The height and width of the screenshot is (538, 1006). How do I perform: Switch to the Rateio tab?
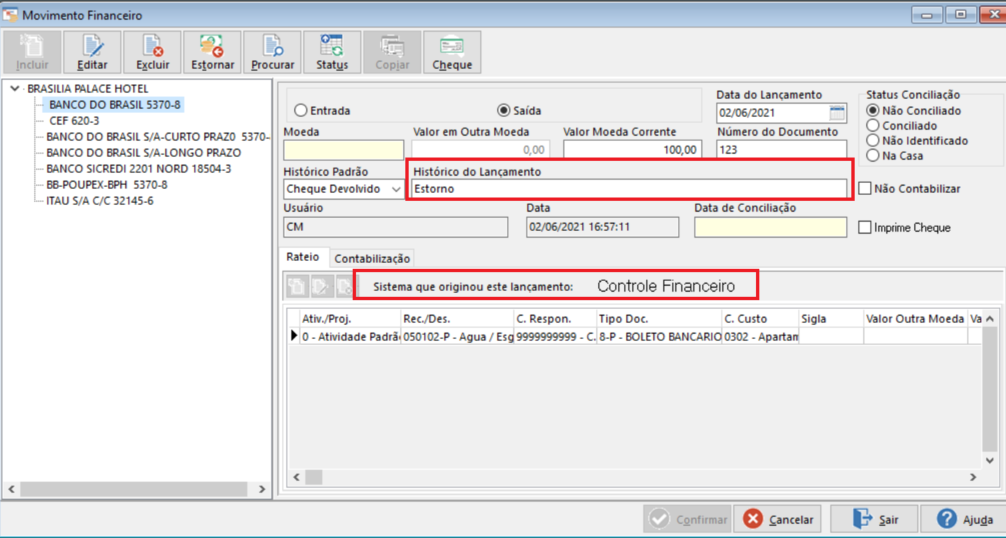click(303, 256)
